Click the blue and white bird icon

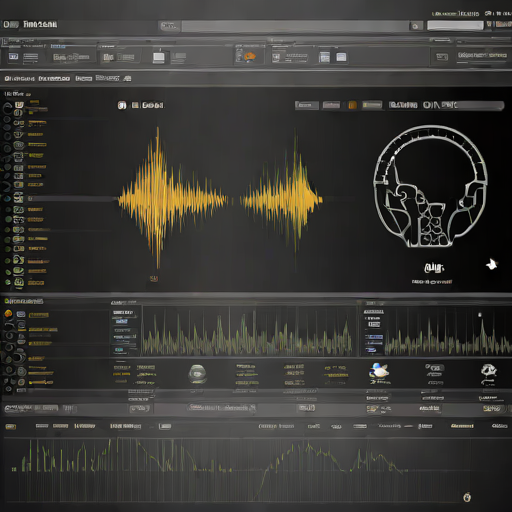(x=379, y=371)
